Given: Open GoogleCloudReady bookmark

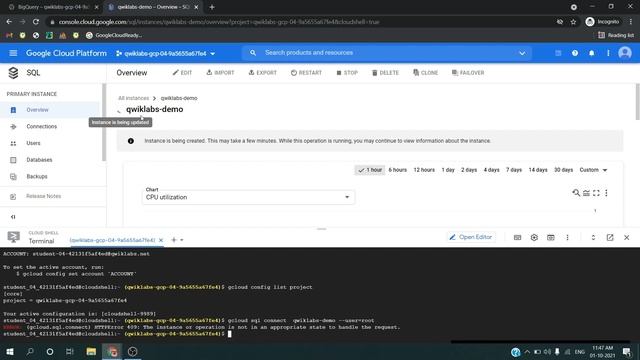Looking at the screenshot, I should click(114, 36).
